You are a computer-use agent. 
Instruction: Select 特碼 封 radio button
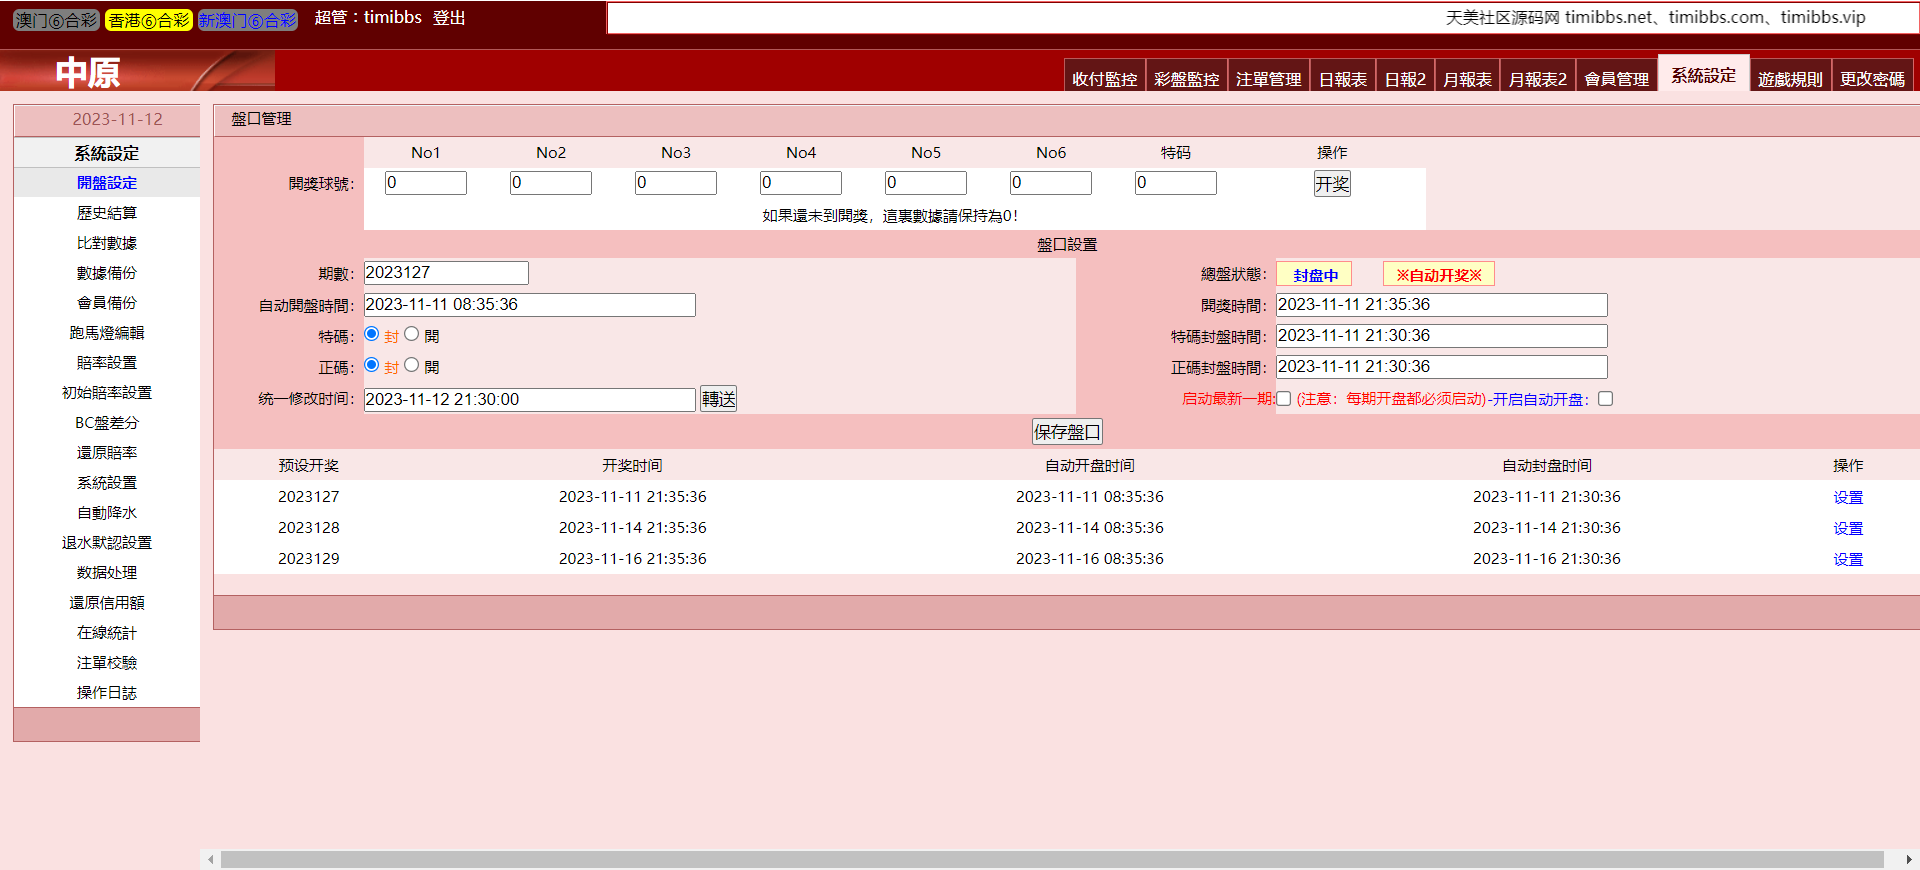[x=372, y=334]
